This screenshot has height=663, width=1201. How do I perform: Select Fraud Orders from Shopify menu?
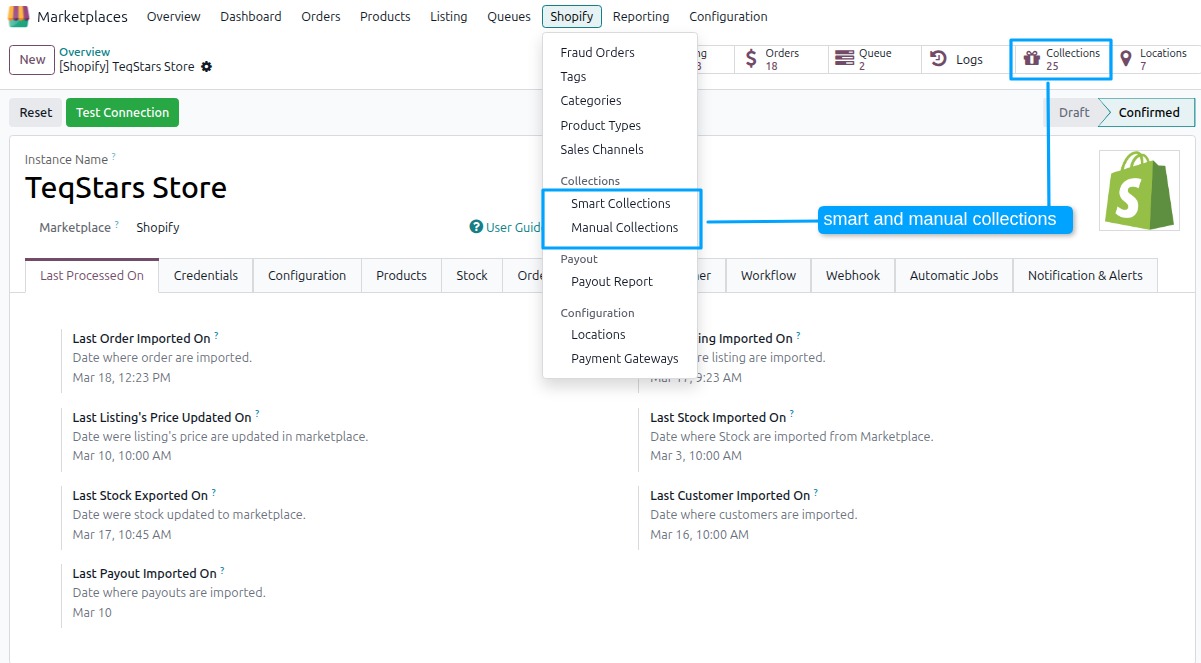[x=620, y=52]
